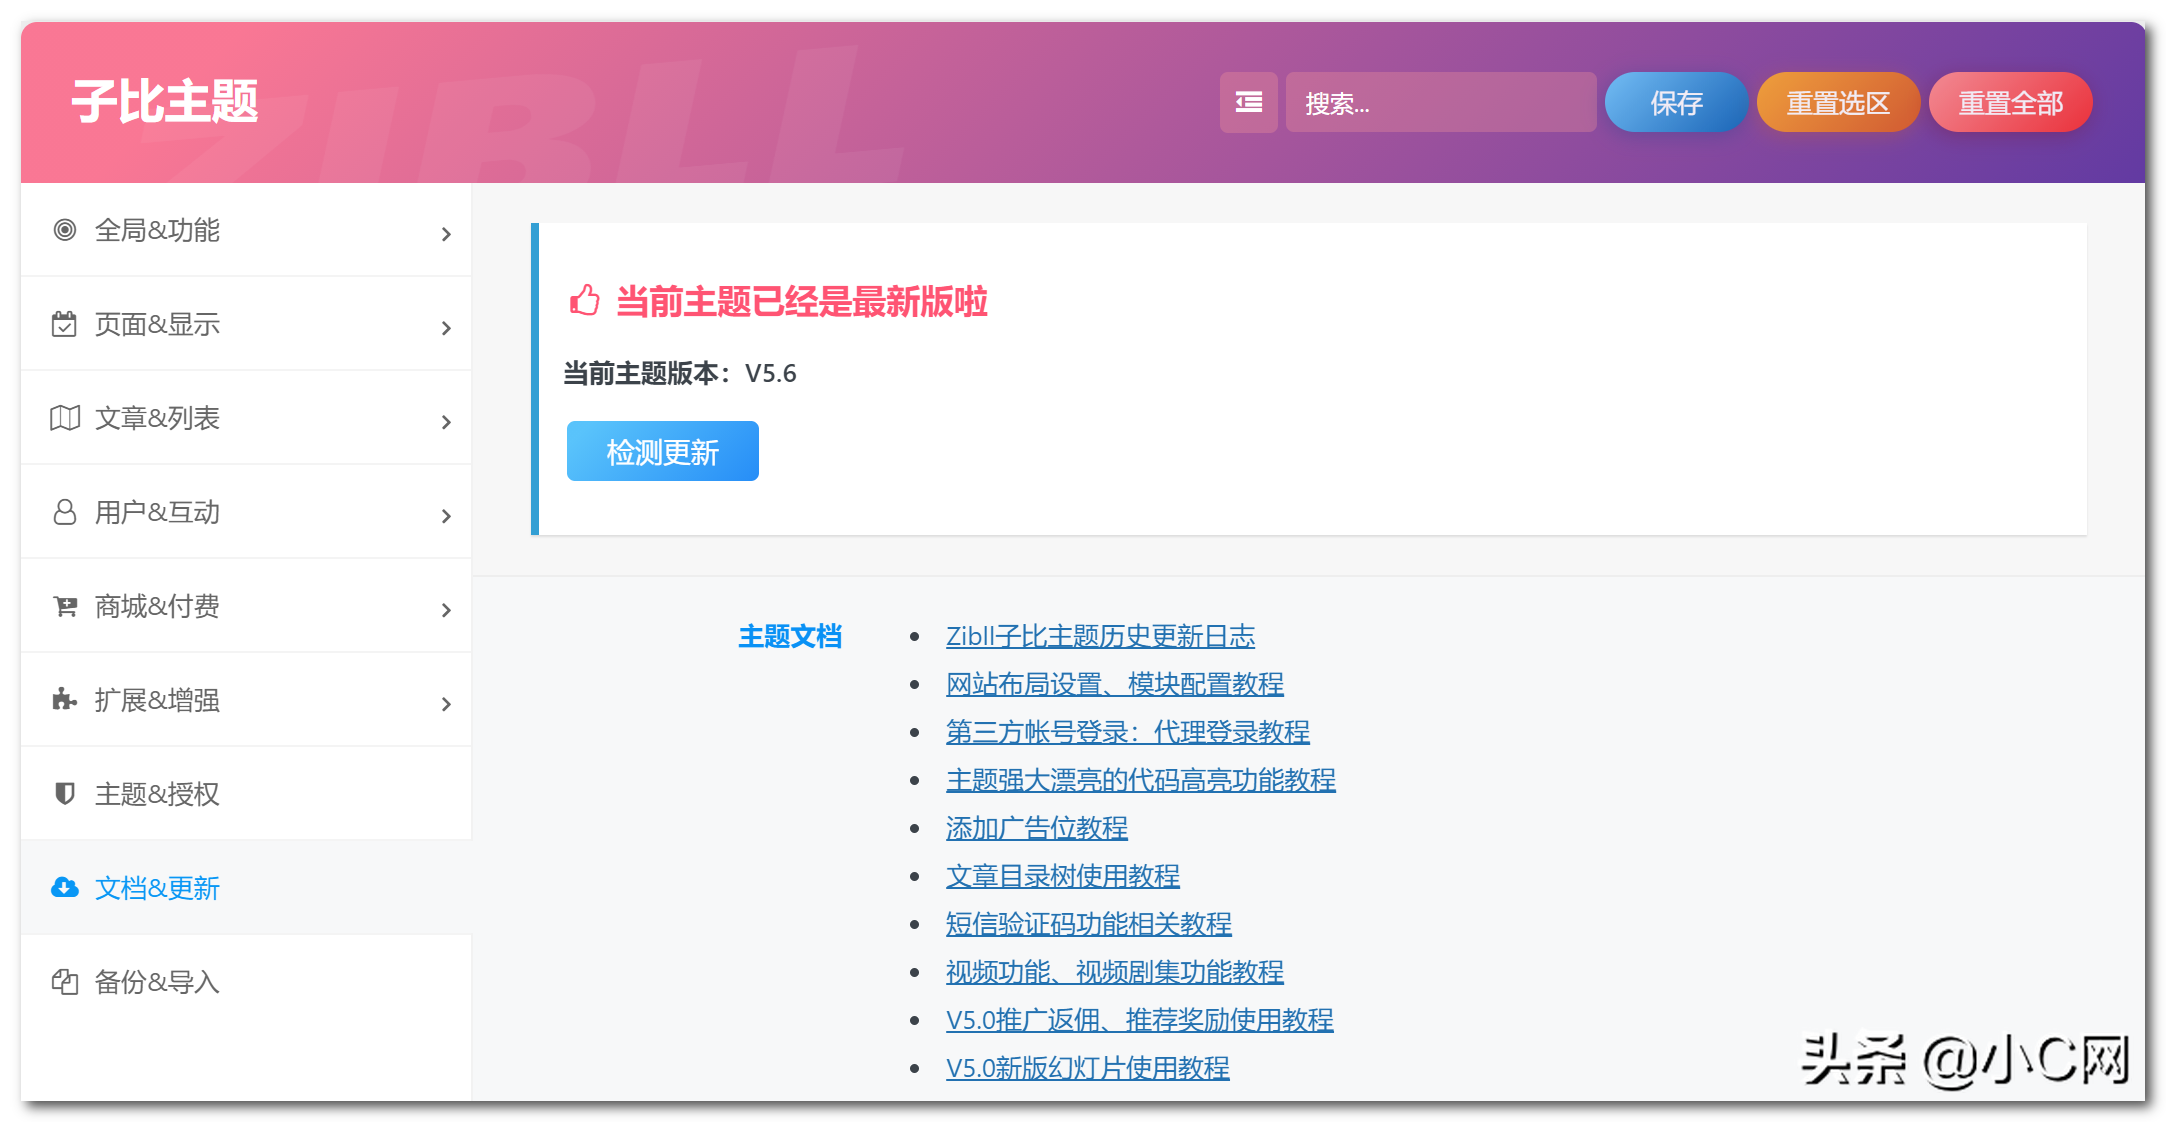Click the menu collapse icon beside search
The height and width of the screenshot is (1122, 2166).
tap(1248, 102)
